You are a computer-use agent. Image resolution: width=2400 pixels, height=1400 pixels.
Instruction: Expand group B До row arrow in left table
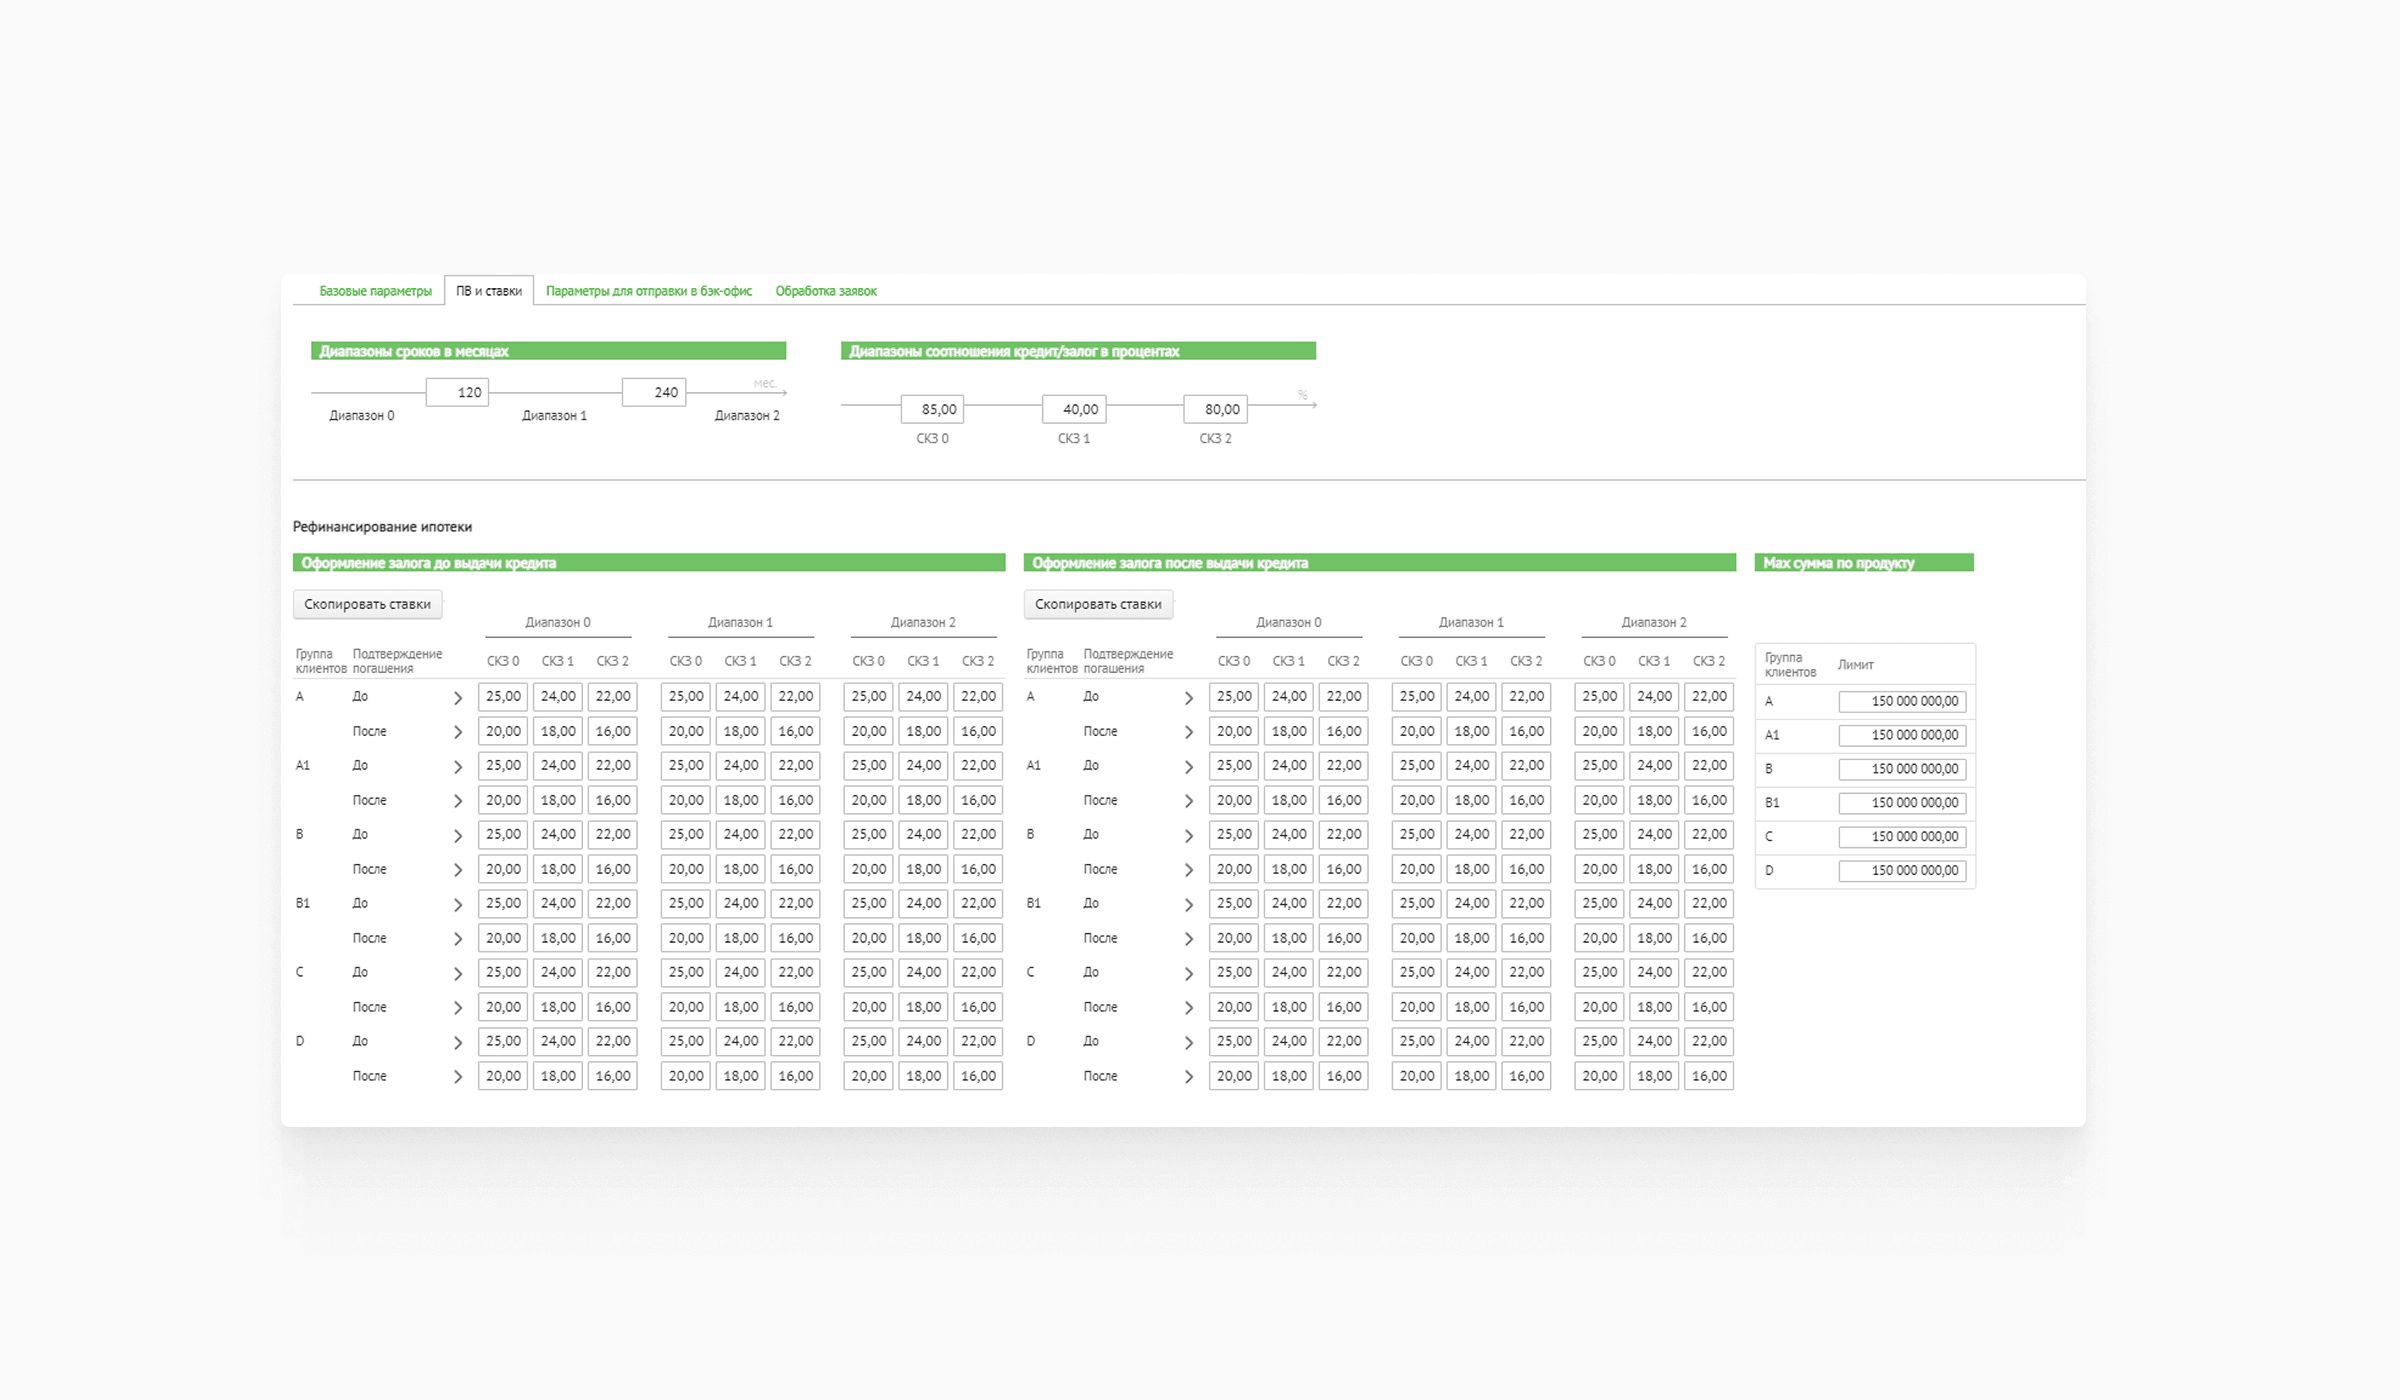pyautogui.click(x=458, y=836)
